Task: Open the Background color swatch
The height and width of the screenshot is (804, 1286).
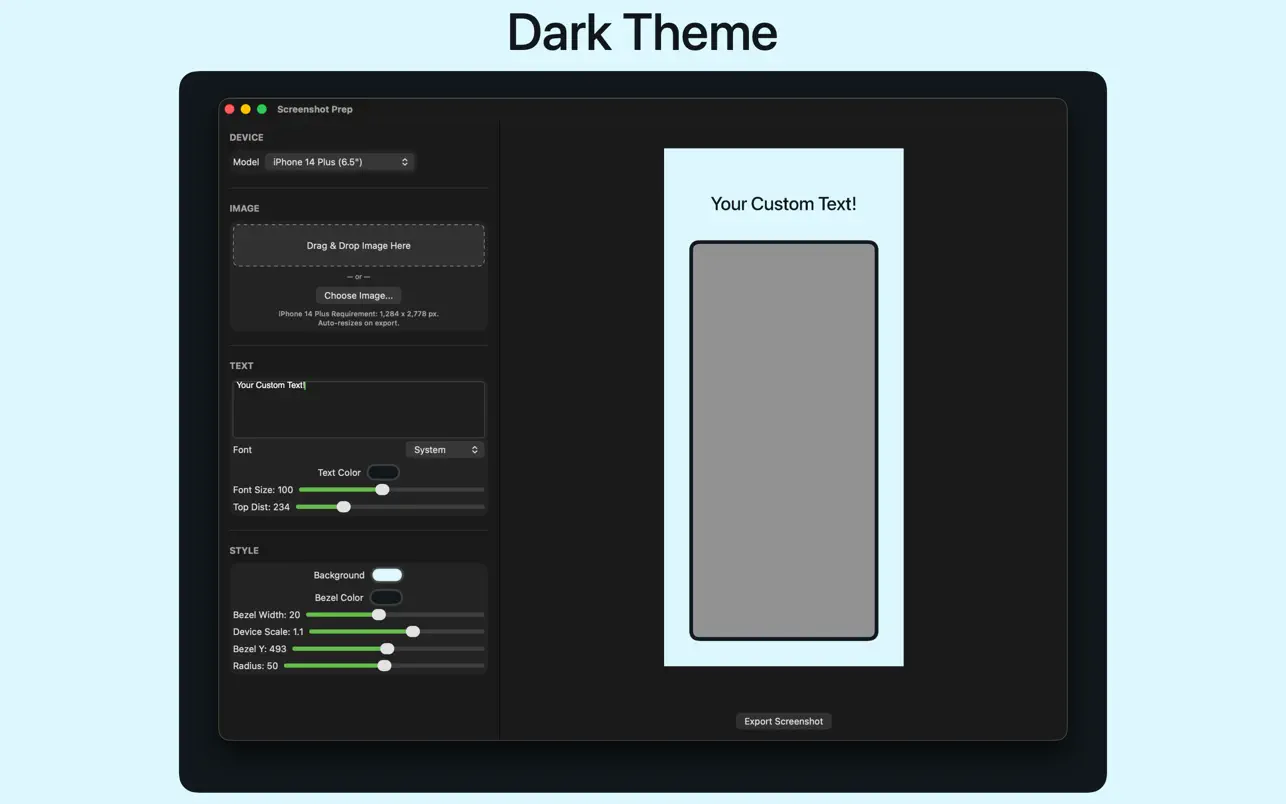Action: (387, 575)
